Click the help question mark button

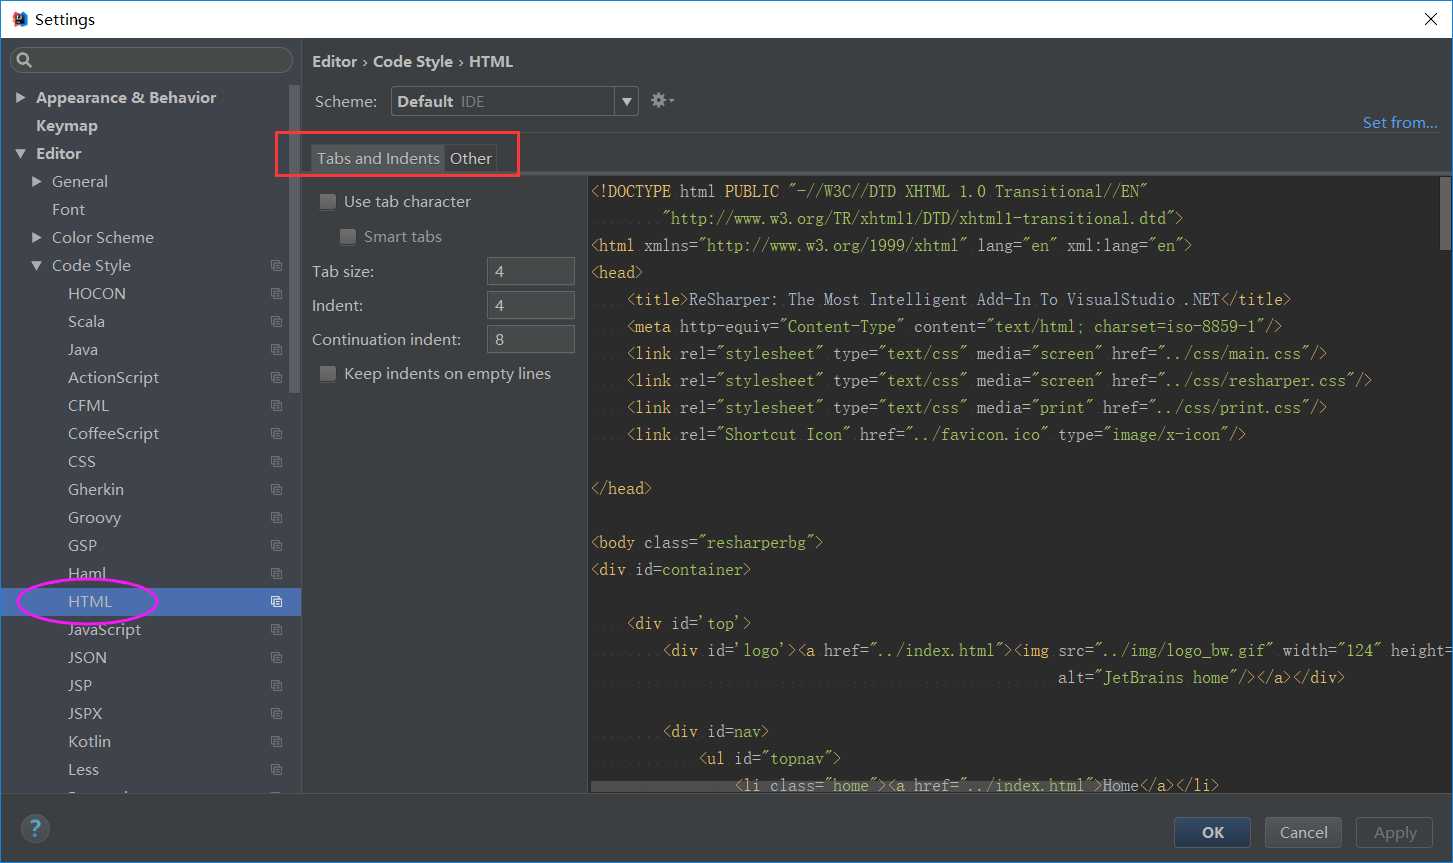tap(35, 828)
